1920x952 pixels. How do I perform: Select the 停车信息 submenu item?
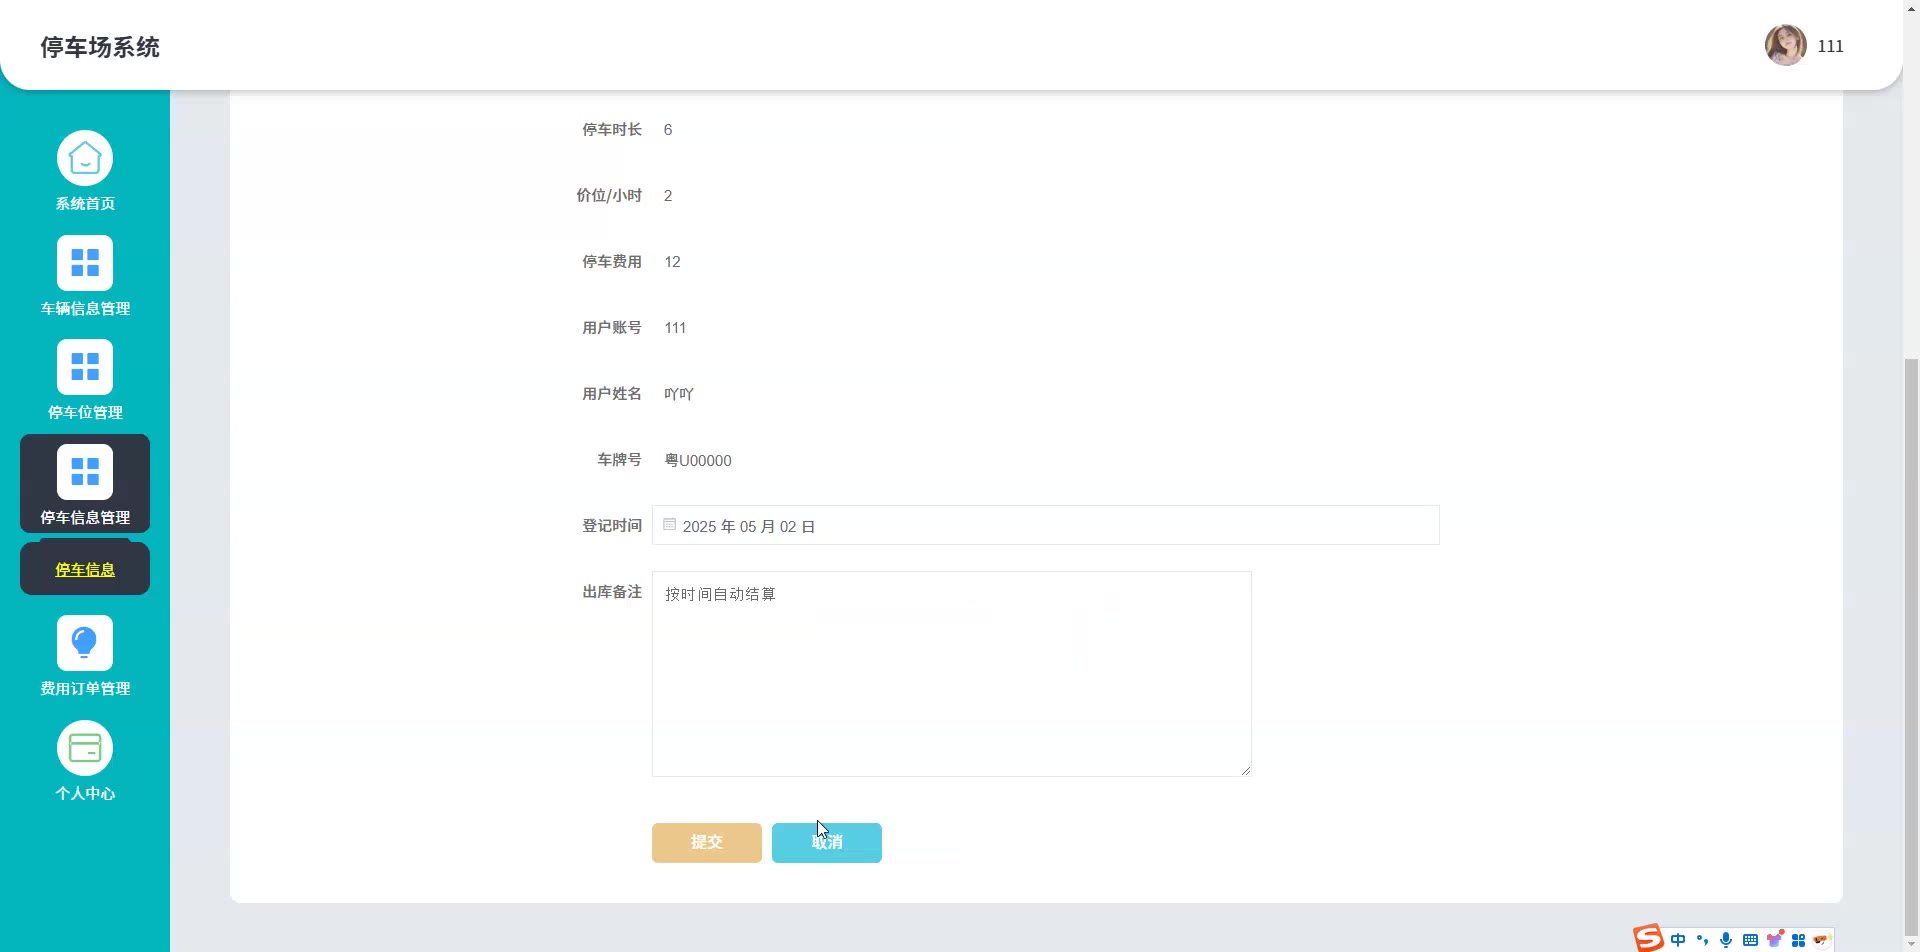click(85, 569)
